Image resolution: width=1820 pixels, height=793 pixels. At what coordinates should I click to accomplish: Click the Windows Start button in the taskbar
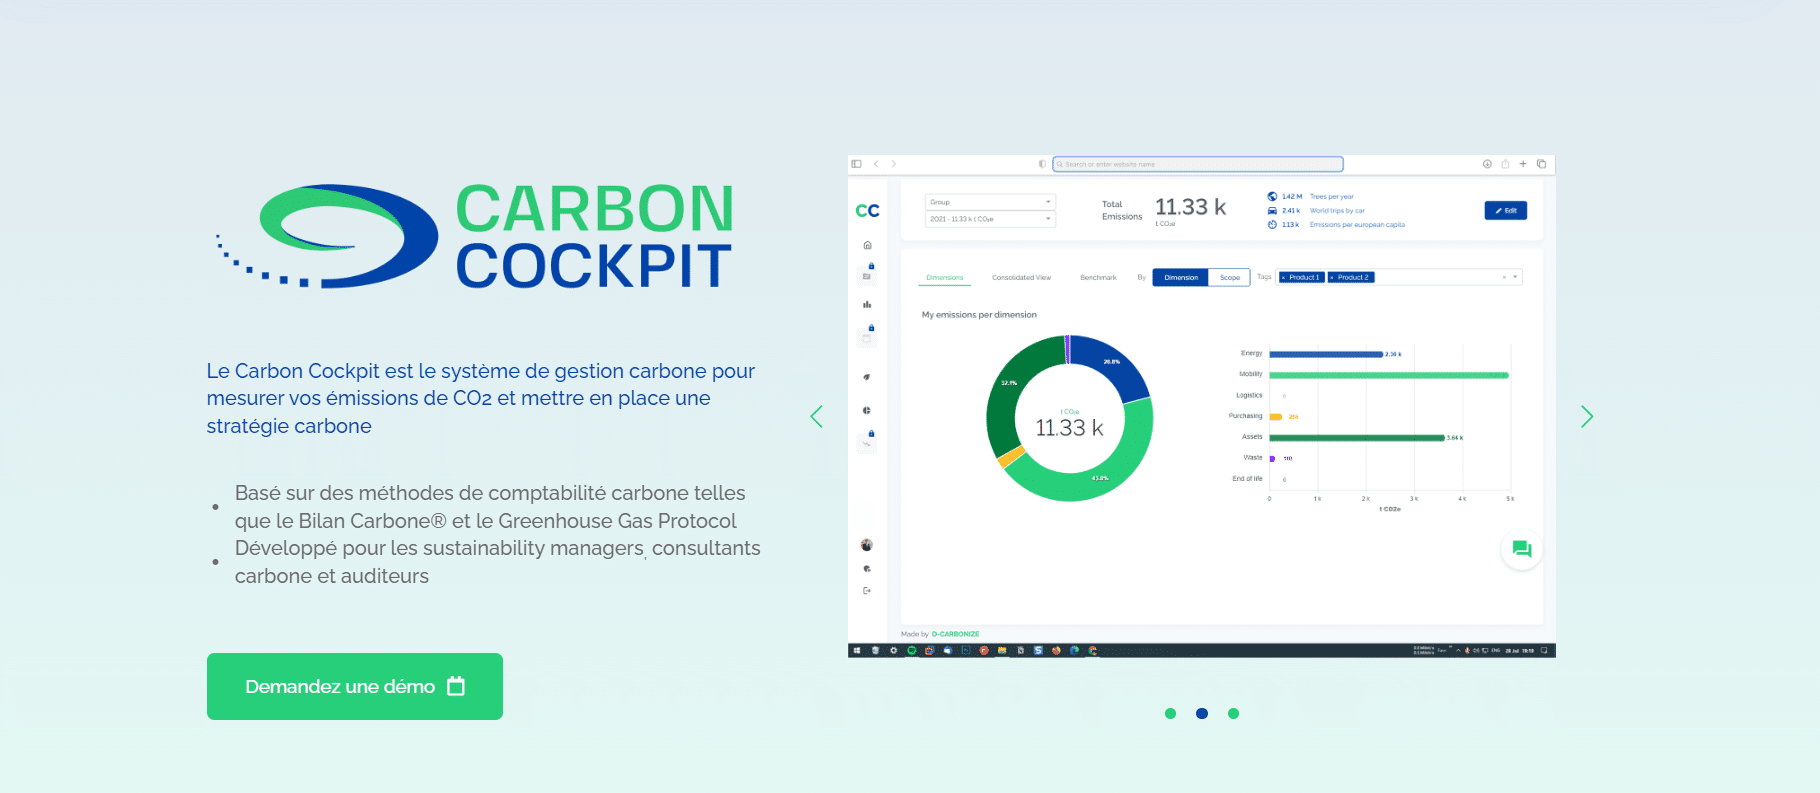[x=857, y=650]
